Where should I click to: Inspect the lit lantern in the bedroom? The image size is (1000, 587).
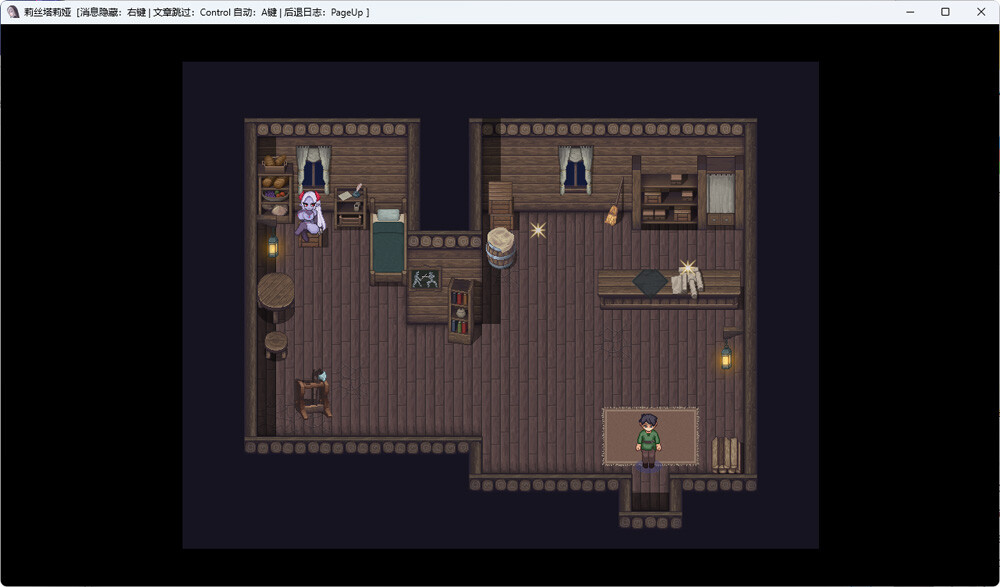[273, 246]
